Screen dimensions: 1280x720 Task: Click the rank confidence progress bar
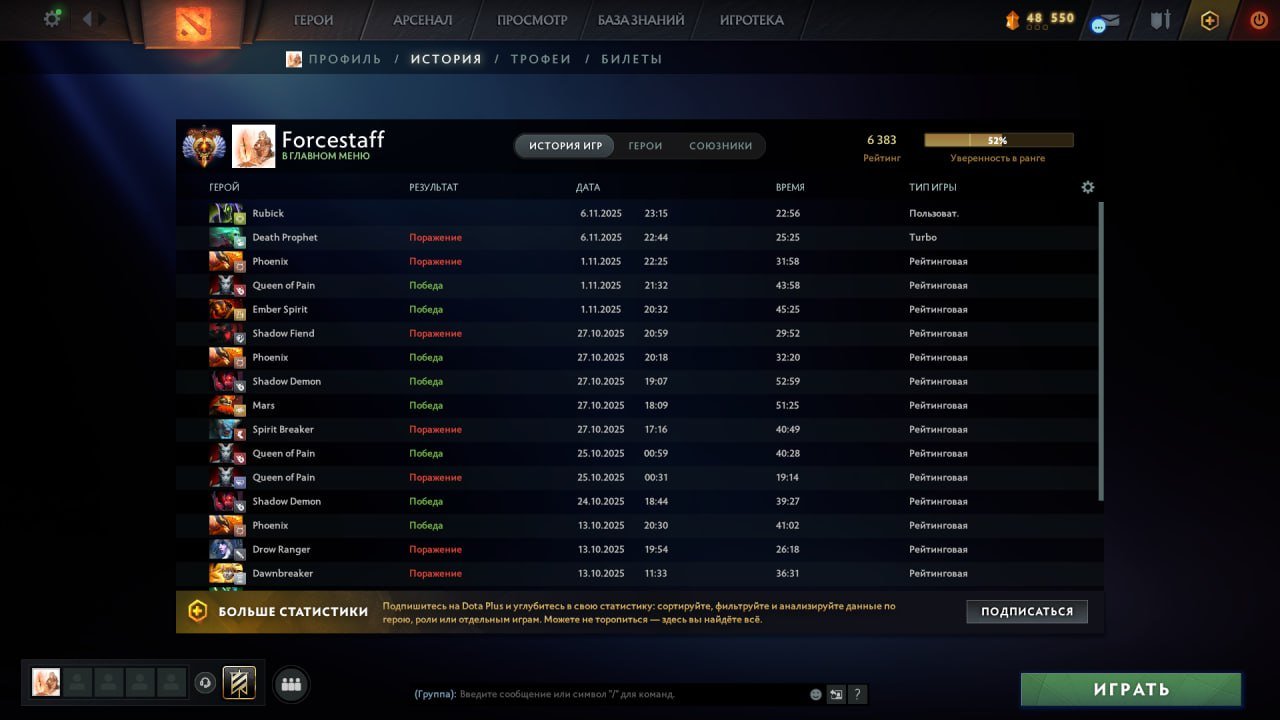coord(998,141)
